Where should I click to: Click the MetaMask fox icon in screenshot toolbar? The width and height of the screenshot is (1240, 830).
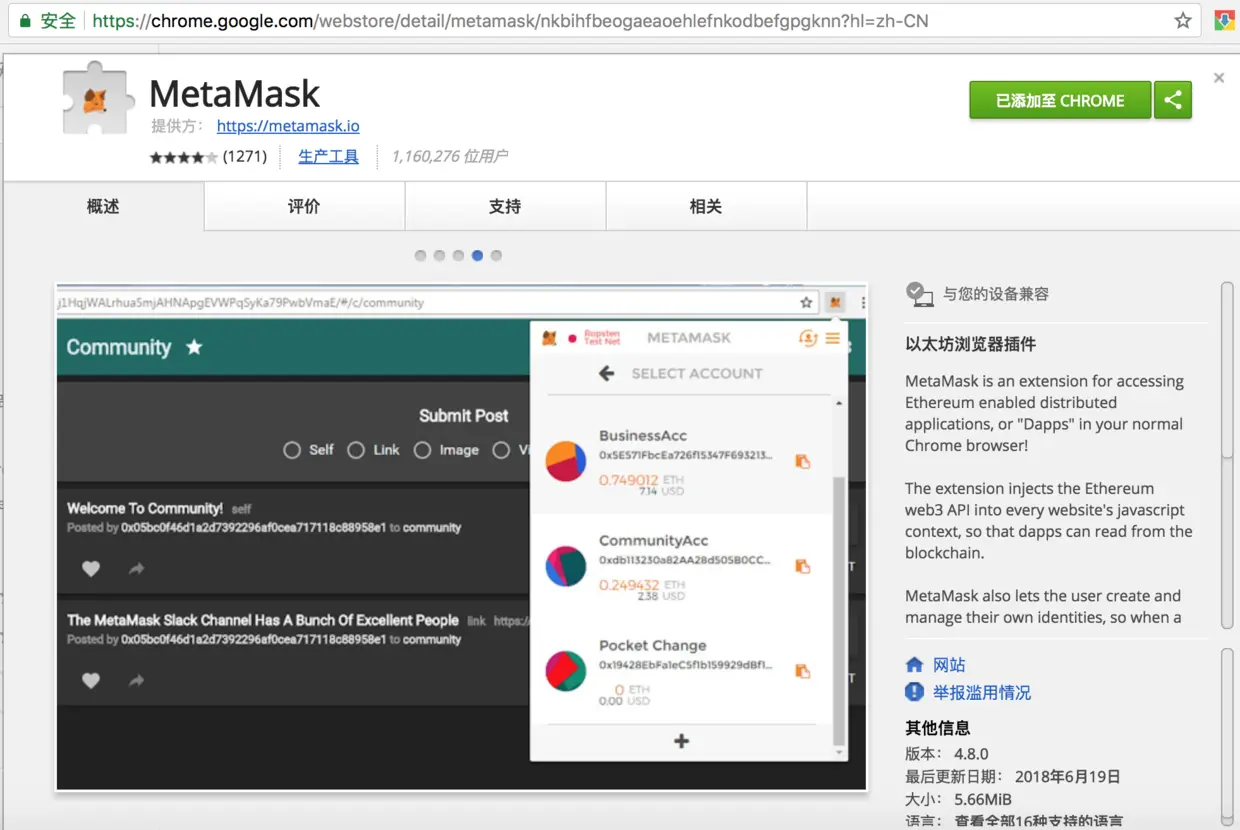click(x=835, y=302)
